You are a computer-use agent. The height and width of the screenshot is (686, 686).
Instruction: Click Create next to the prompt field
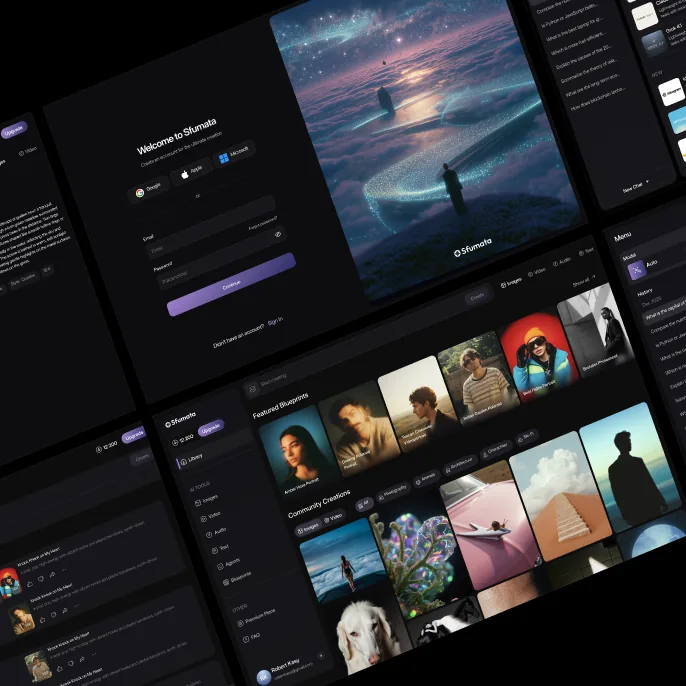477,297
